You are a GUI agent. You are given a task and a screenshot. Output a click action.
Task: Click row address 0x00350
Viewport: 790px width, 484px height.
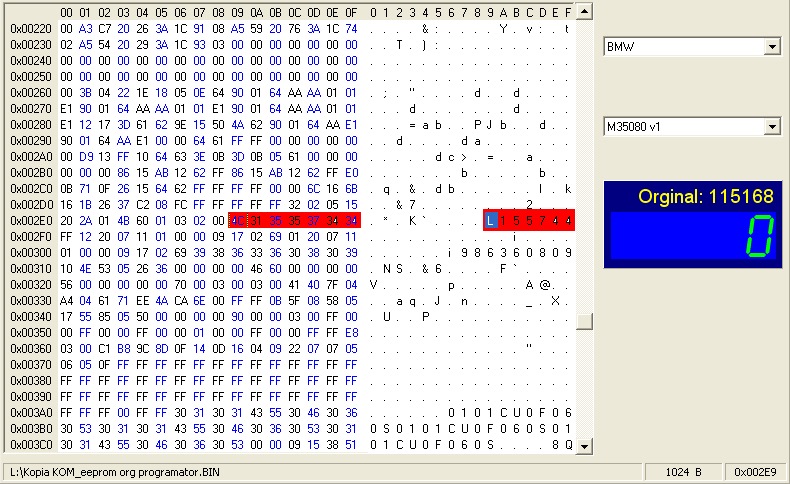click(x=31, y=333)
